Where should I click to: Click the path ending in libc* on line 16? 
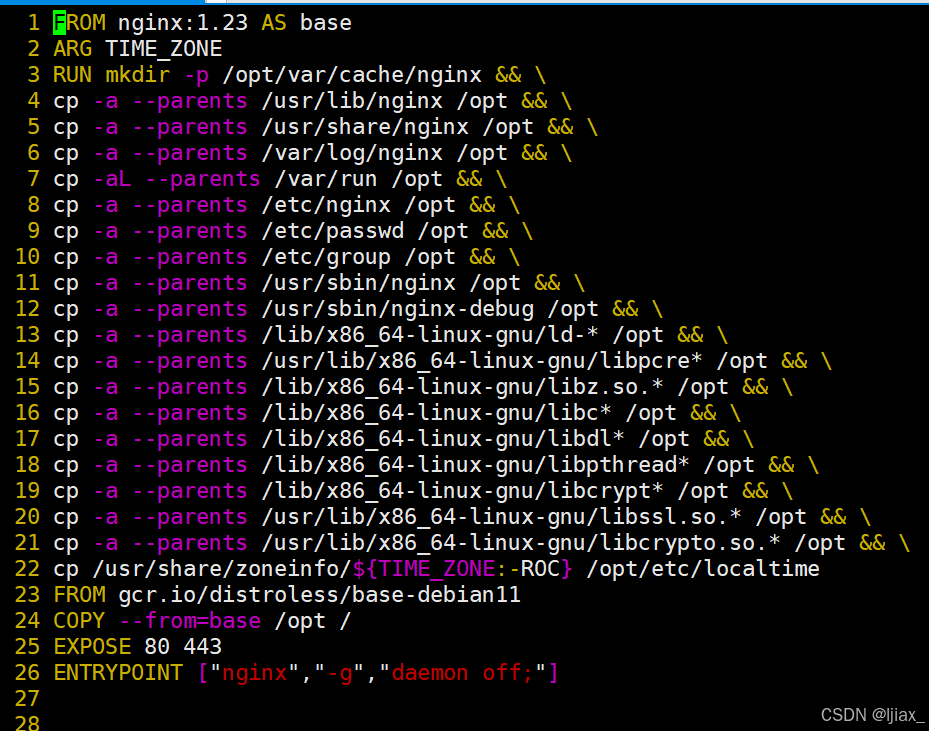[x=437, y=413]
